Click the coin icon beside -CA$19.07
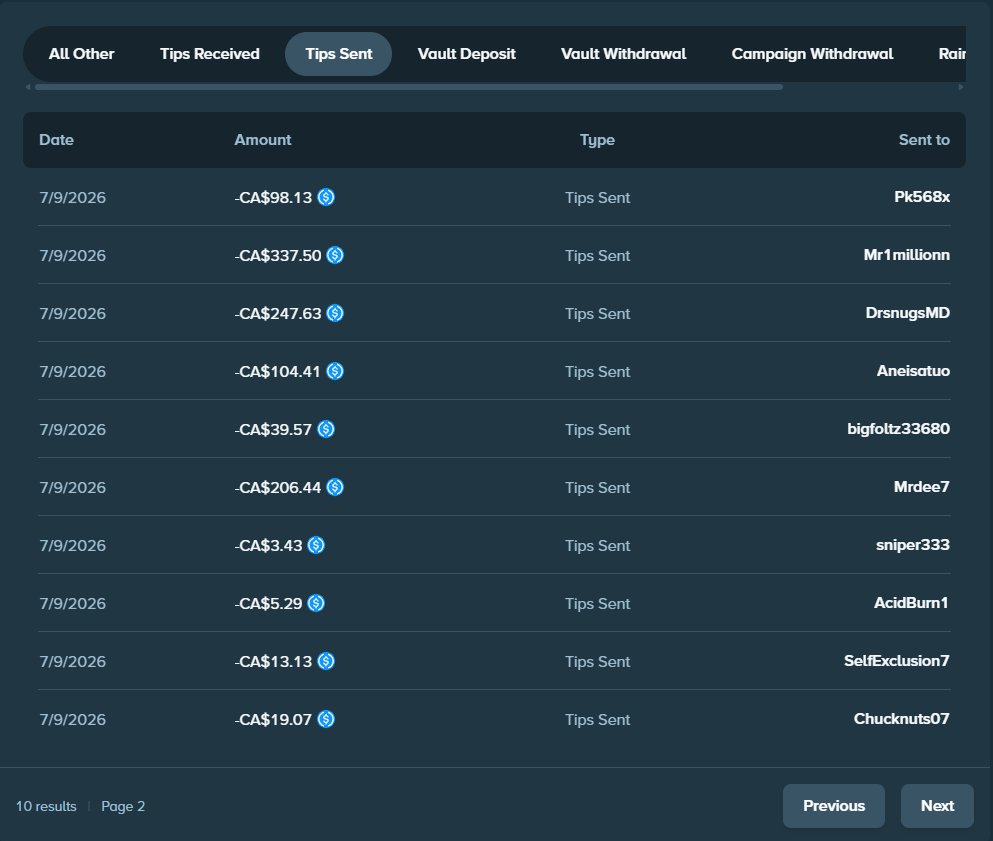Viewport: 993px width, 841px height. coord(326,719)
